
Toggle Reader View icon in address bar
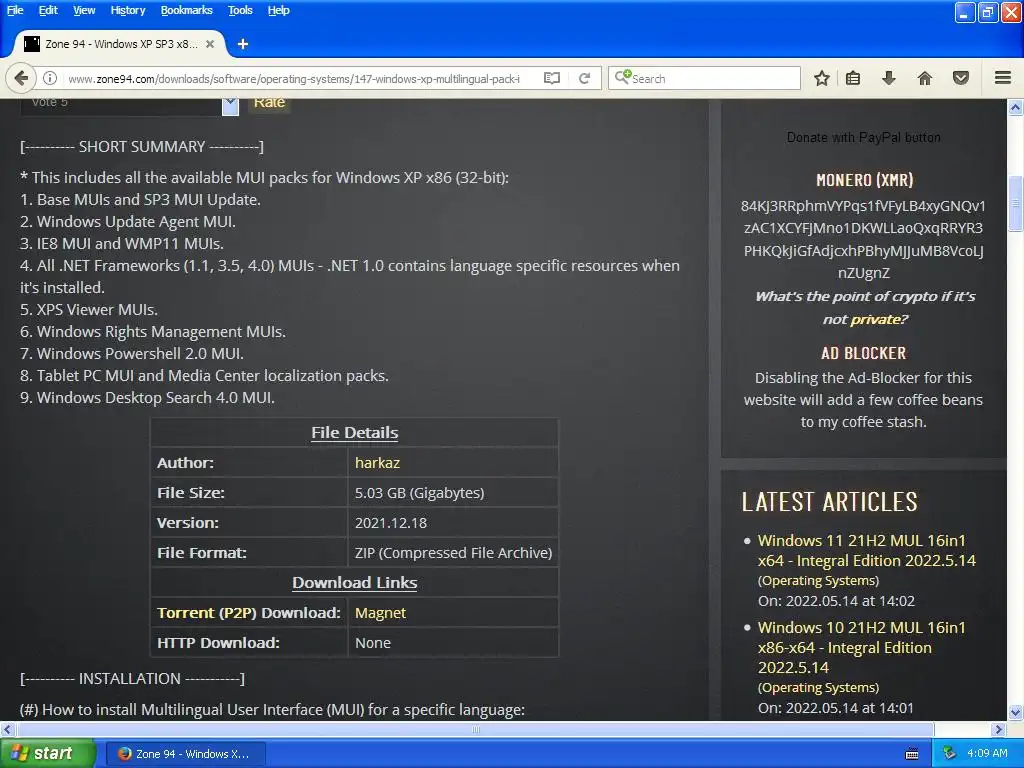551,78
